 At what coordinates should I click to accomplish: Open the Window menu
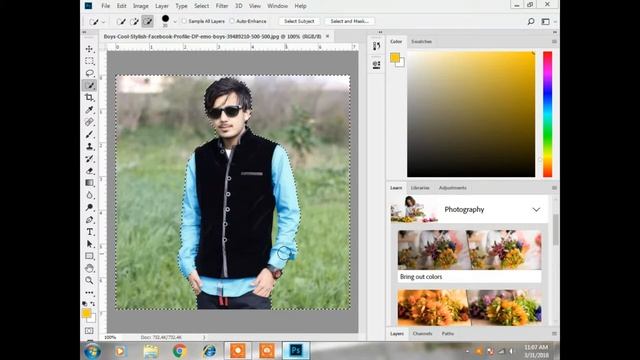point(277,6)
